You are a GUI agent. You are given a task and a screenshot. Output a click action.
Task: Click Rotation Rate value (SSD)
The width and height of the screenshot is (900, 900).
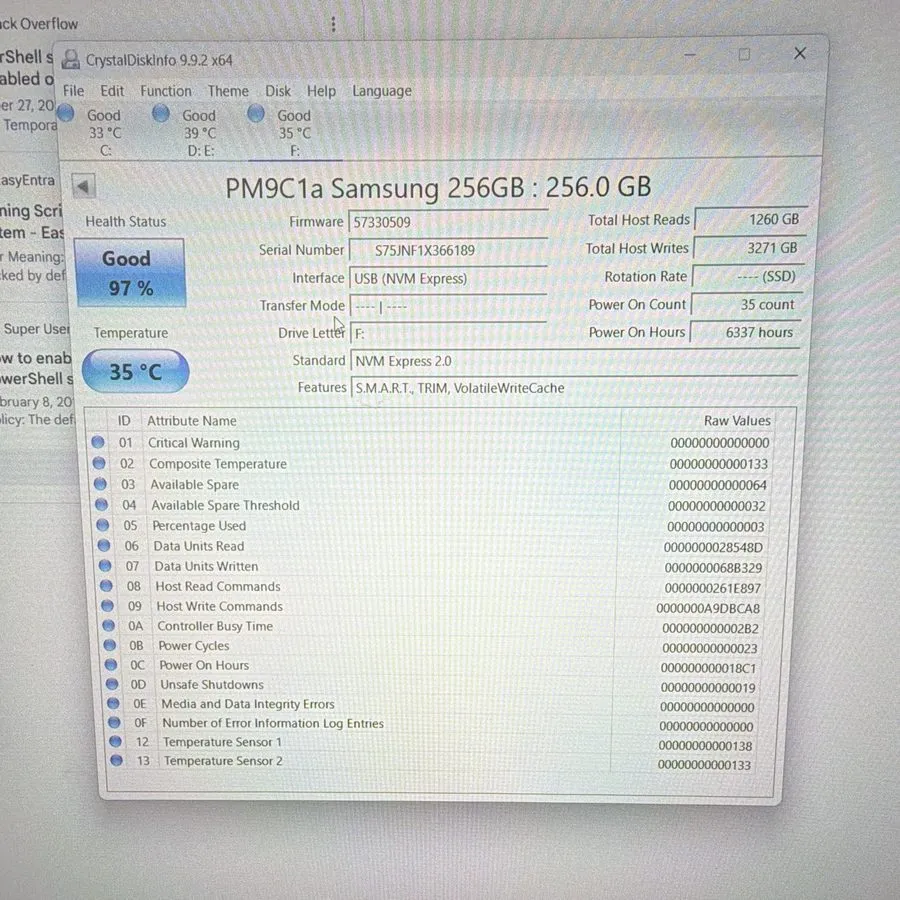pyautogui.click(x=747, y=276)
